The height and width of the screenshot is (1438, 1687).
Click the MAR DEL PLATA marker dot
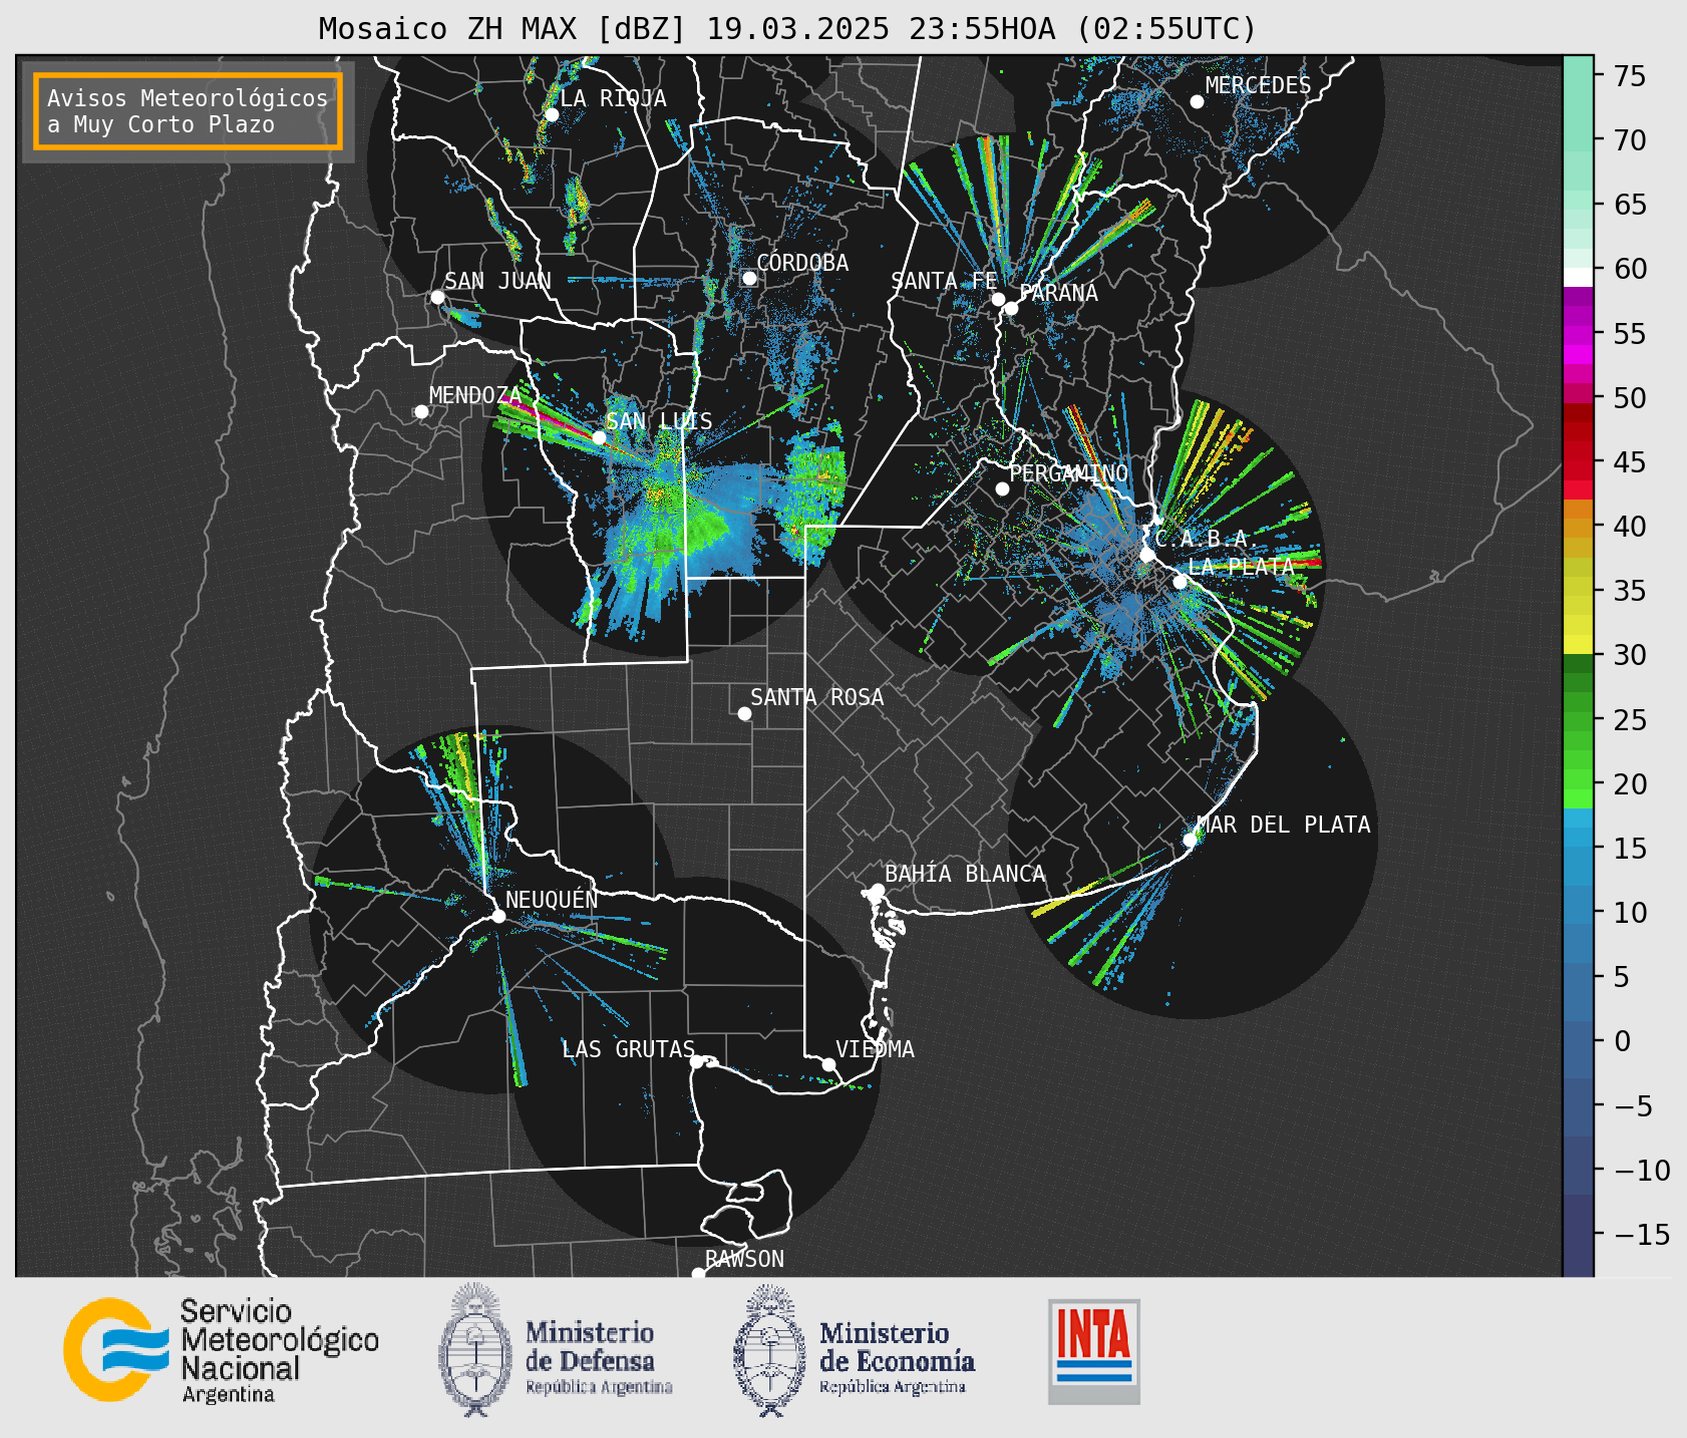[x=1190, y=840]
